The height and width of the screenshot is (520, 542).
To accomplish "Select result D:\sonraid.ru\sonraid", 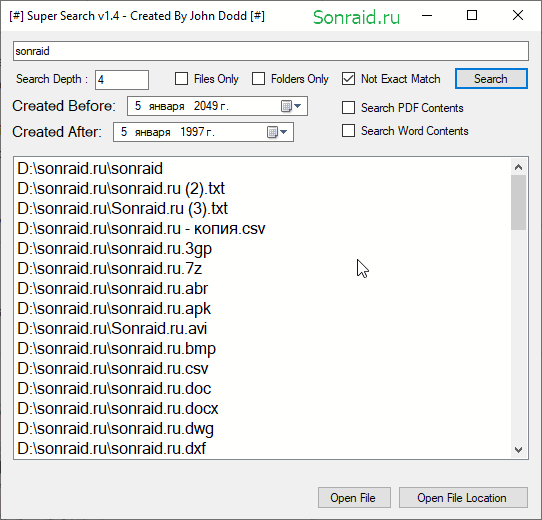I will point(90,168).
